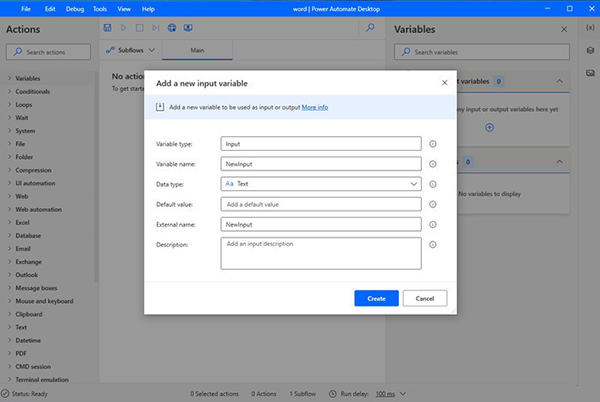Click the info icon next to Data type
Screen dimensions: 600x402
pyautogui.click(x=433, y=184)
